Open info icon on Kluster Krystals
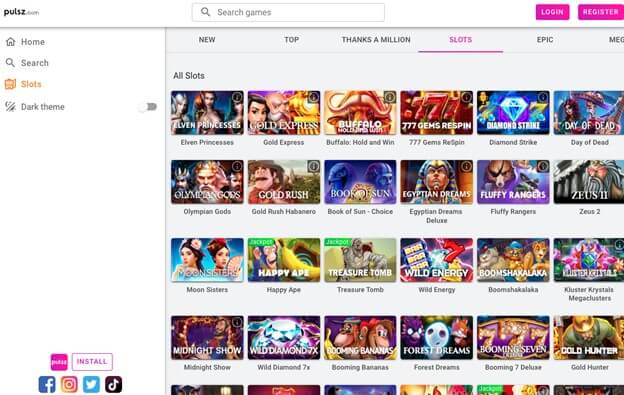Image resolution: width=624 pixels, height=395 pixels. [619, 245]
